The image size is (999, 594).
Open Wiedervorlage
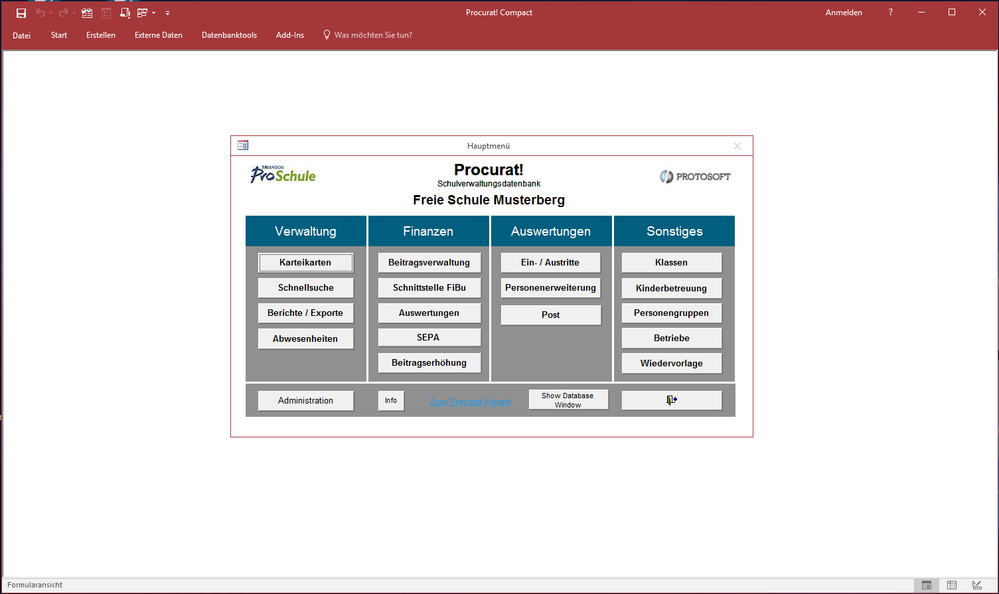click(672, 363)
